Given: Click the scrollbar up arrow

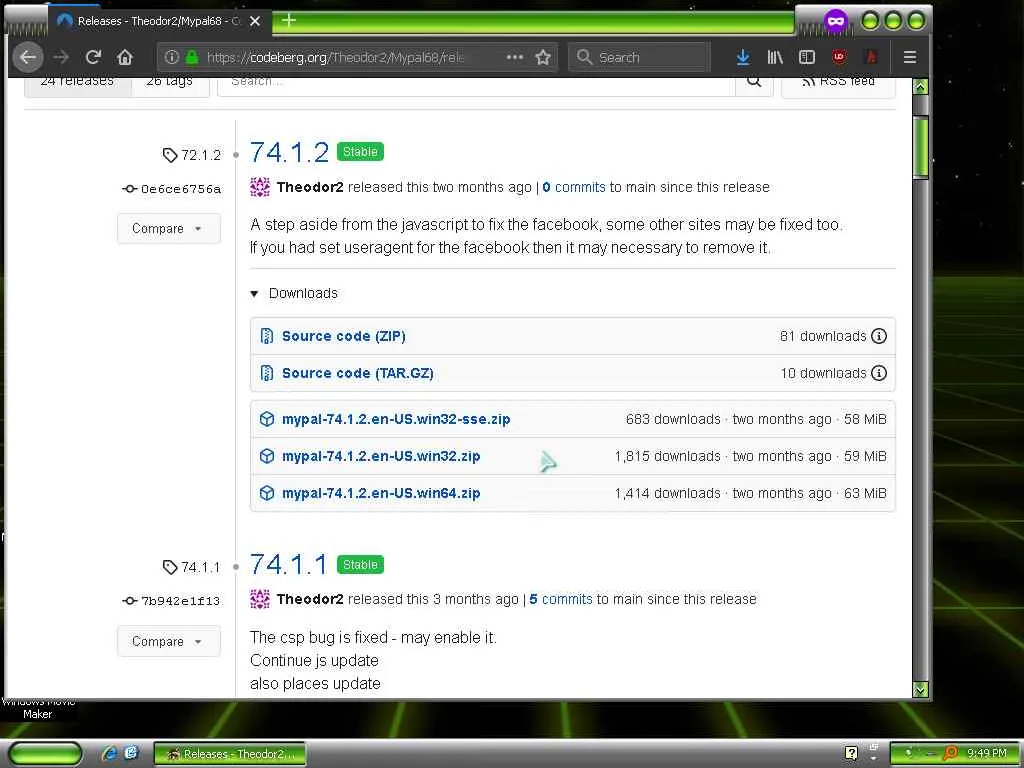Looking at the screenshot, I should point(920,87).
